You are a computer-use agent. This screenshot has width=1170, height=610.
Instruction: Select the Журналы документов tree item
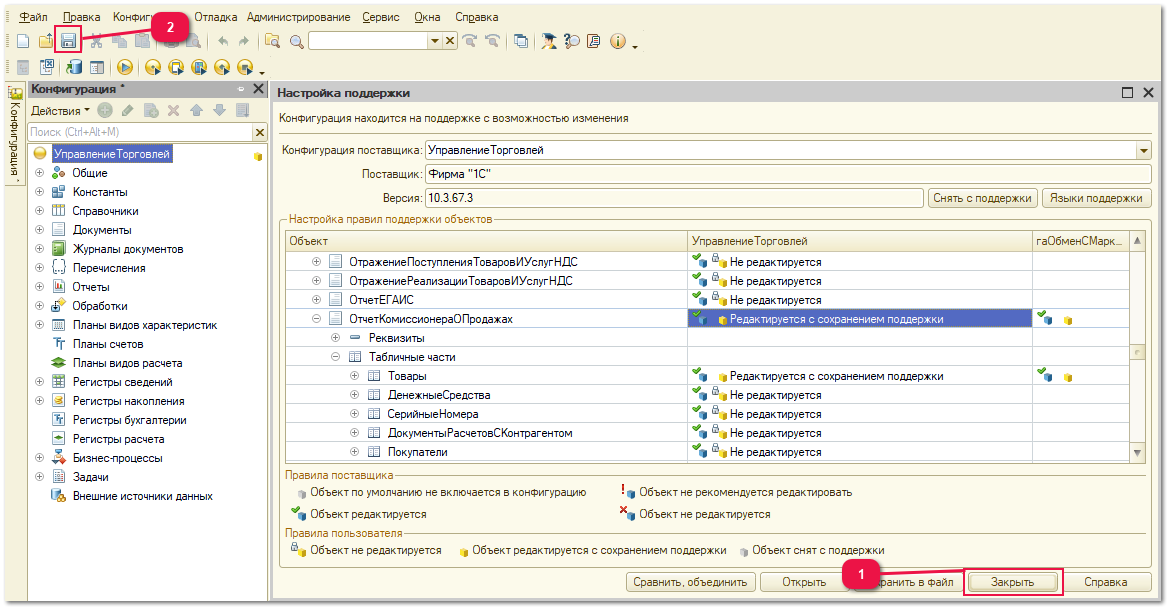click(x=128, y=249)
